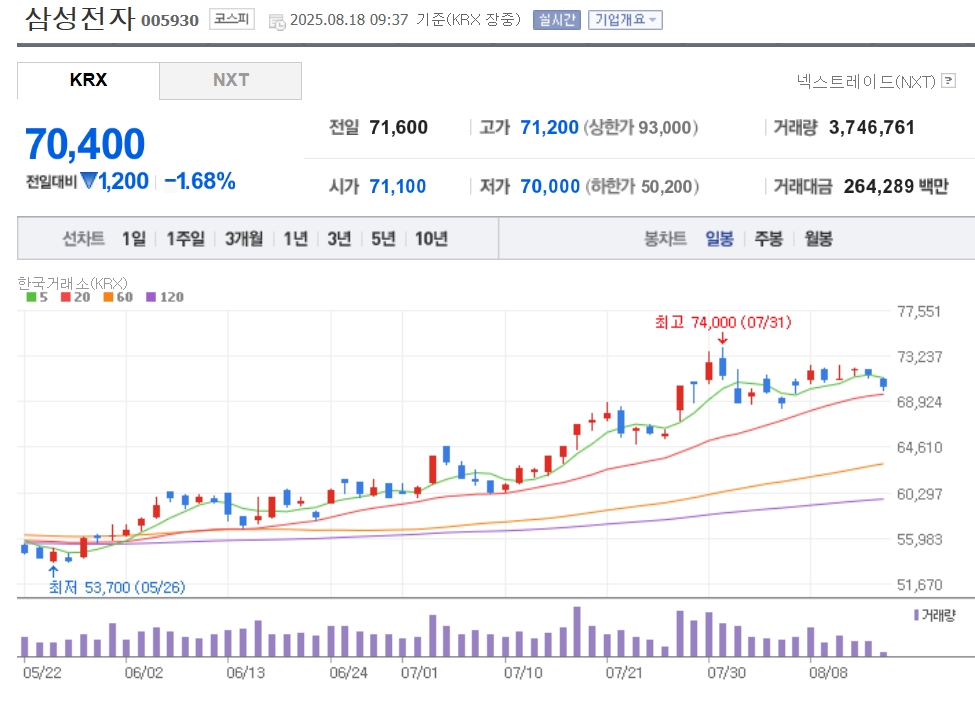
Task: Select the 1주일 line chart period
Action: [x=185, y=239]
